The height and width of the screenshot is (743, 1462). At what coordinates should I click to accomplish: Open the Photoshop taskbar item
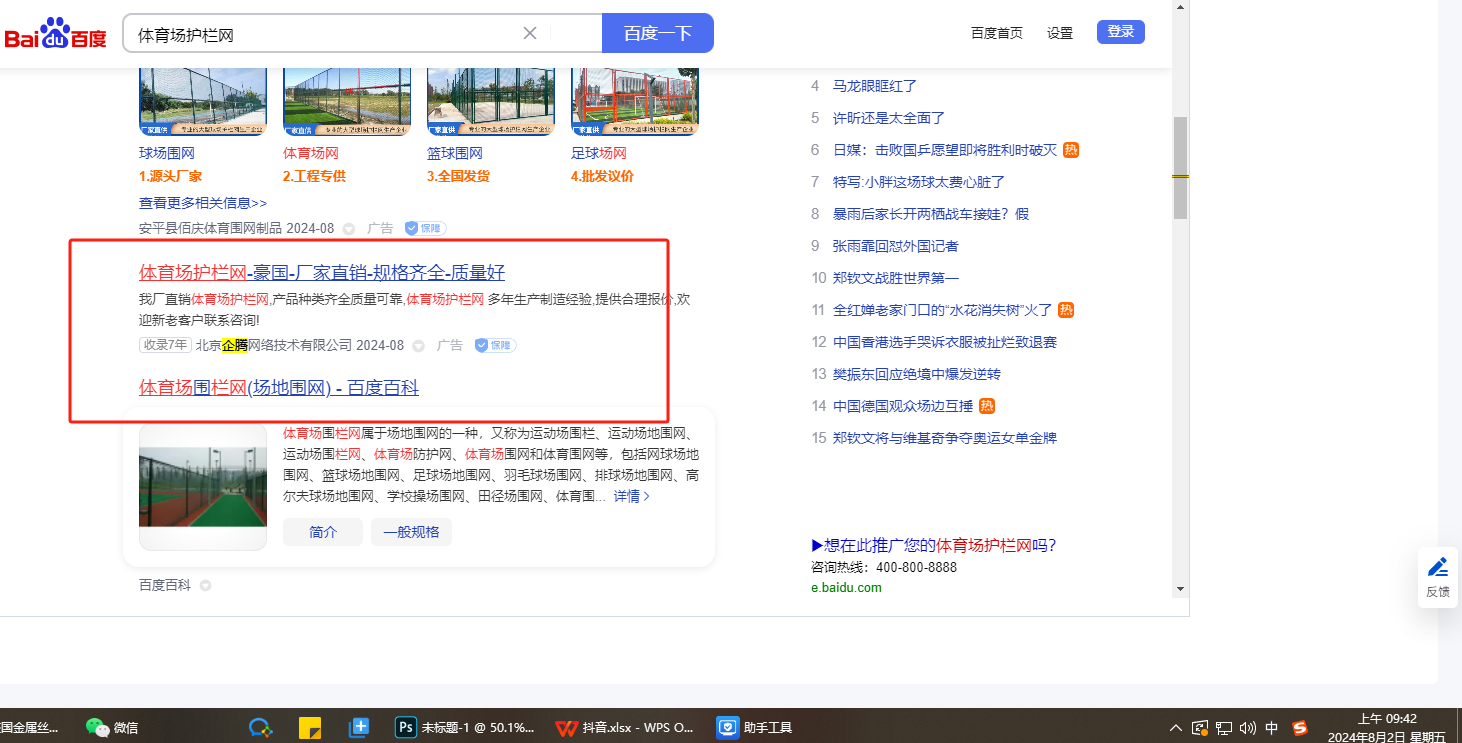click(466, 727)
